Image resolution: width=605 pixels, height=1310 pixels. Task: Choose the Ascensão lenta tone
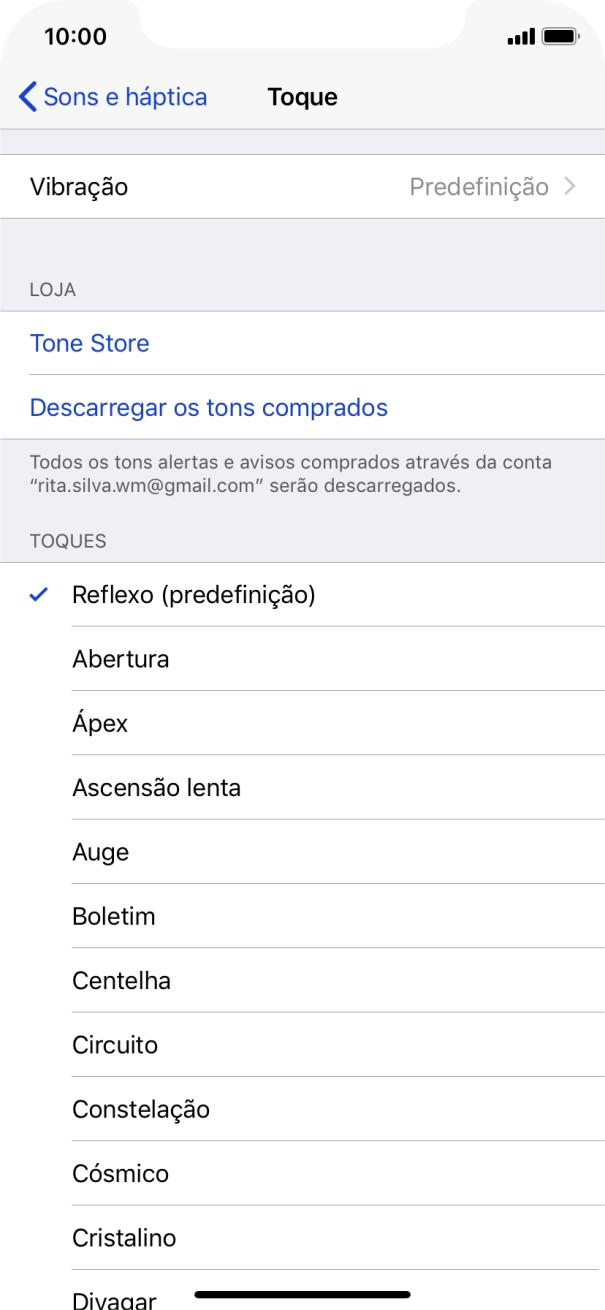tap(155, 787)
